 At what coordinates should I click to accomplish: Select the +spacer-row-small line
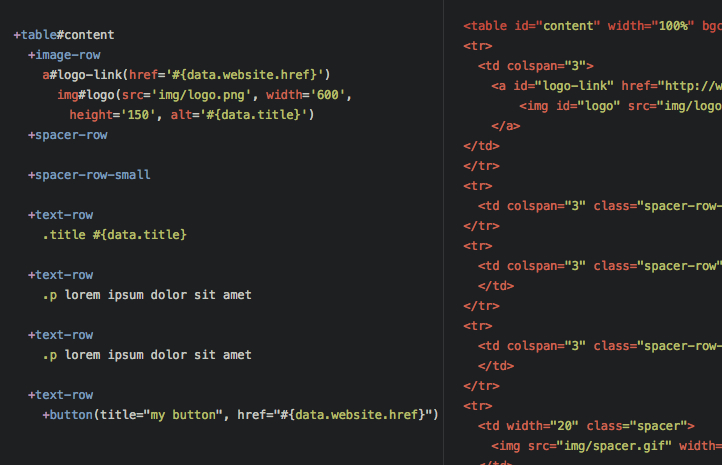click(x=89, y=175)
